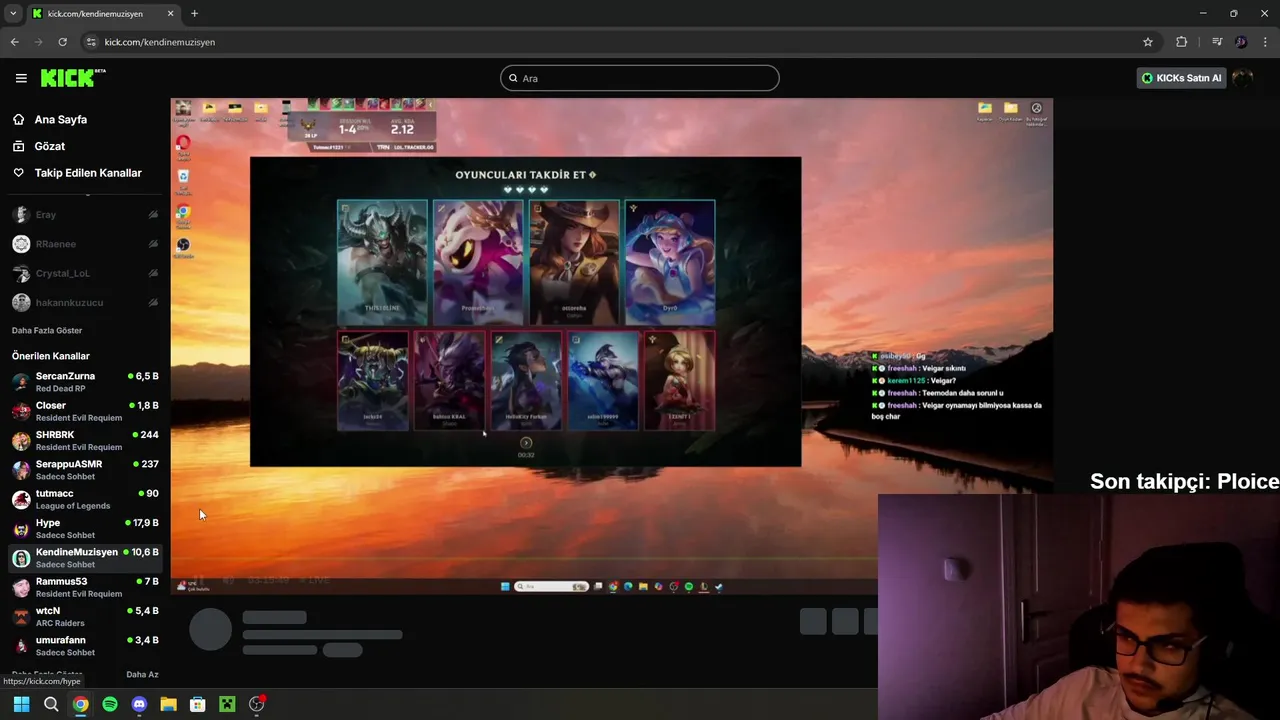The width and height of the screenshot is (1280, 720).
Task: Open the circular red-badged taskbar app
Action: tap(257, 704)
